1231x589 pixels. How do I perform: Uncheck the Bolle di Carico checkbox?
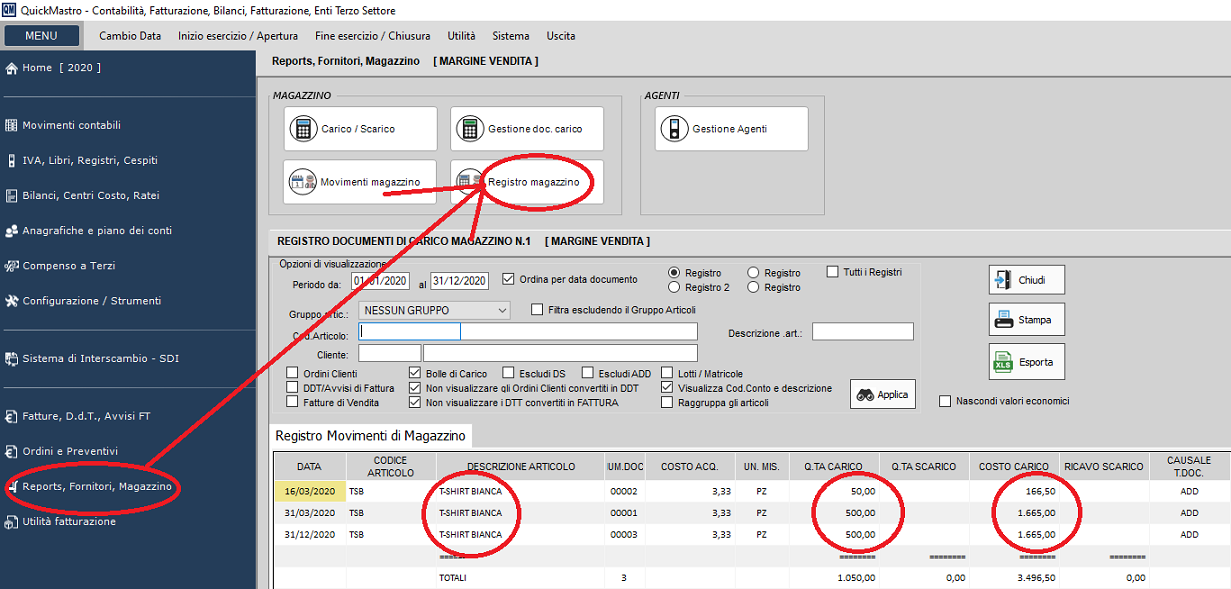(415, 374)
